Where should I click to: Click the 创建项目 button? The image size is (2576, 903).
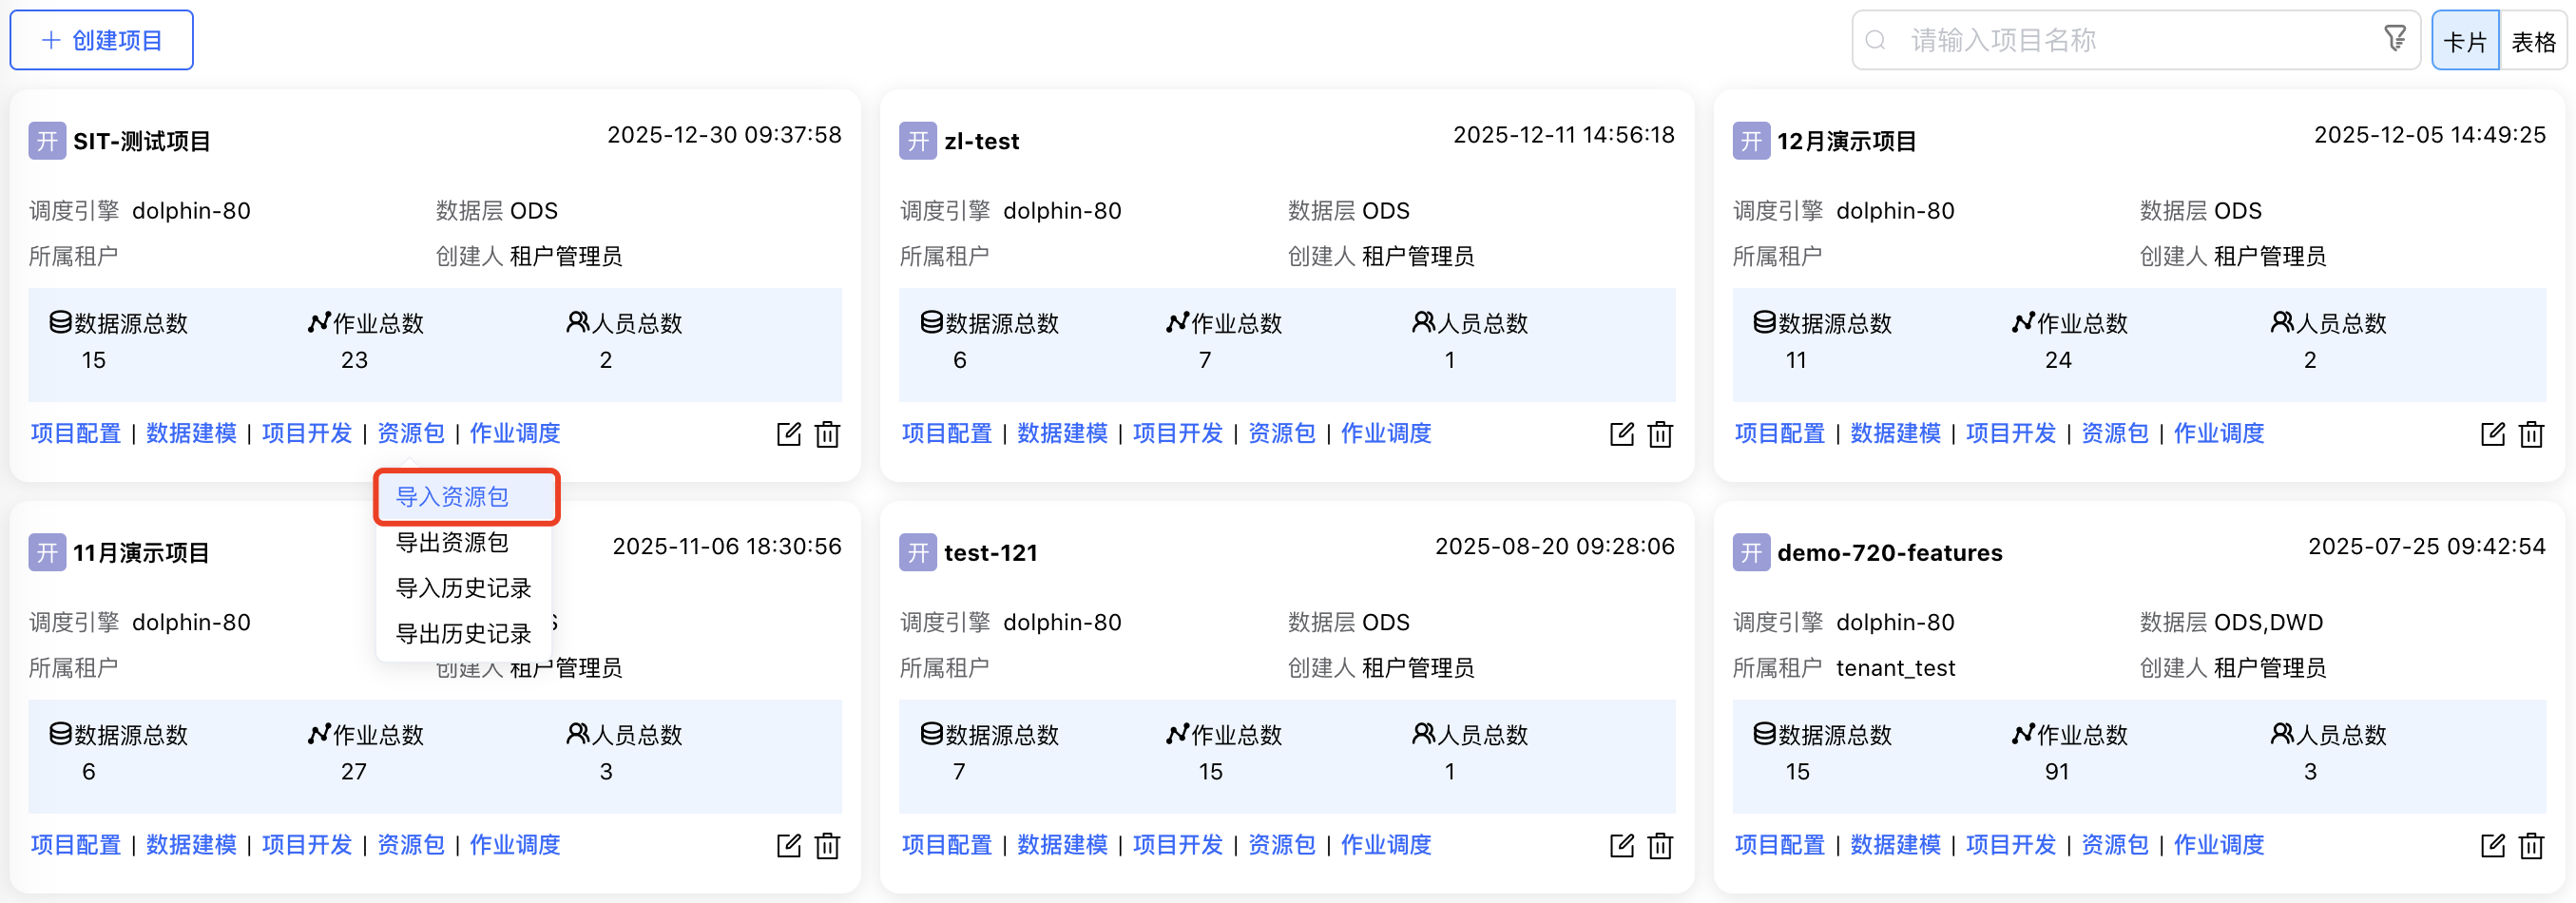(102, 40)
